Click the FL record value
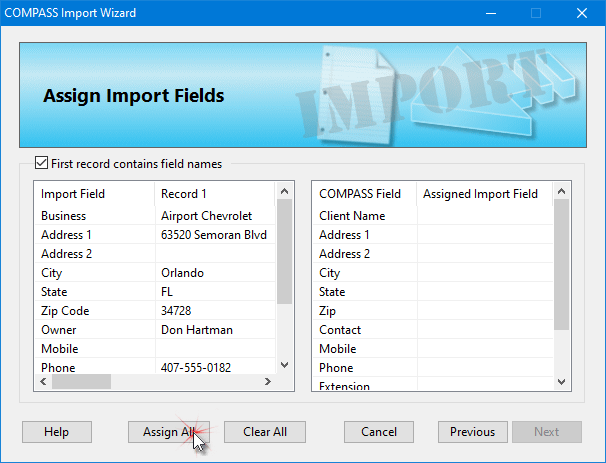 [x=167, y=292]
